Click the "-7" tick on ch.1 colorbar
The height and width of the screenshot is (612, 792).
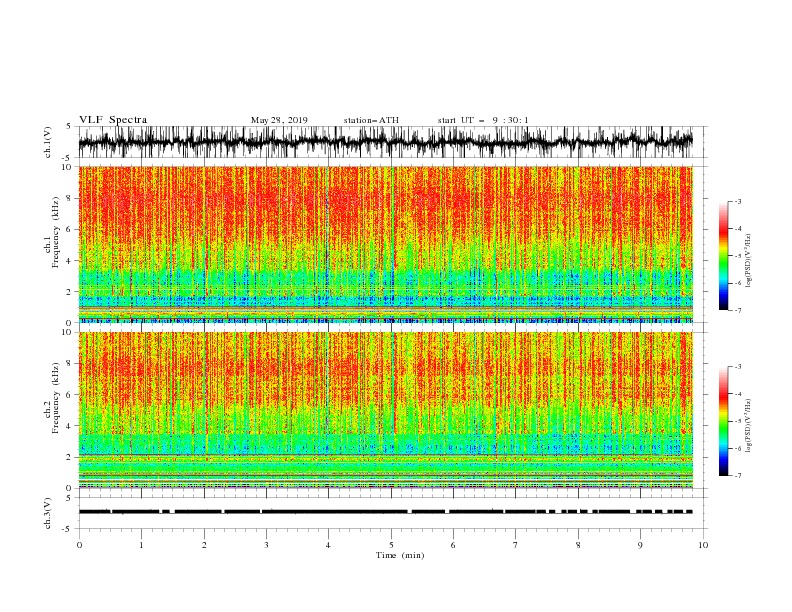click(x=738, y=310)
